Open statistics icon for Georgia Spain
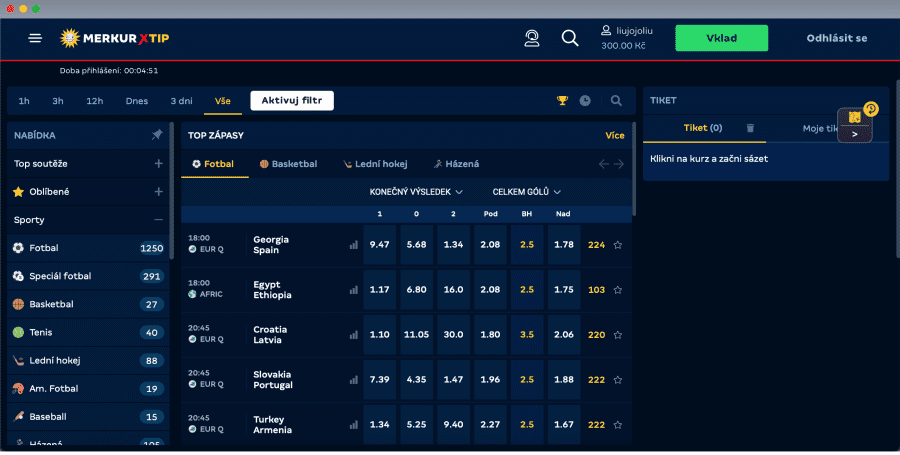900x455 pixels. point(353,245)
